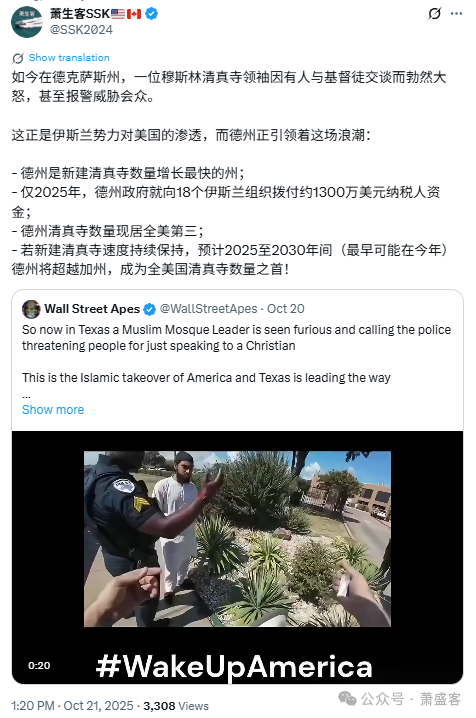
Task: Click the Wall Street Apes avatar
Action: [31, 309]
